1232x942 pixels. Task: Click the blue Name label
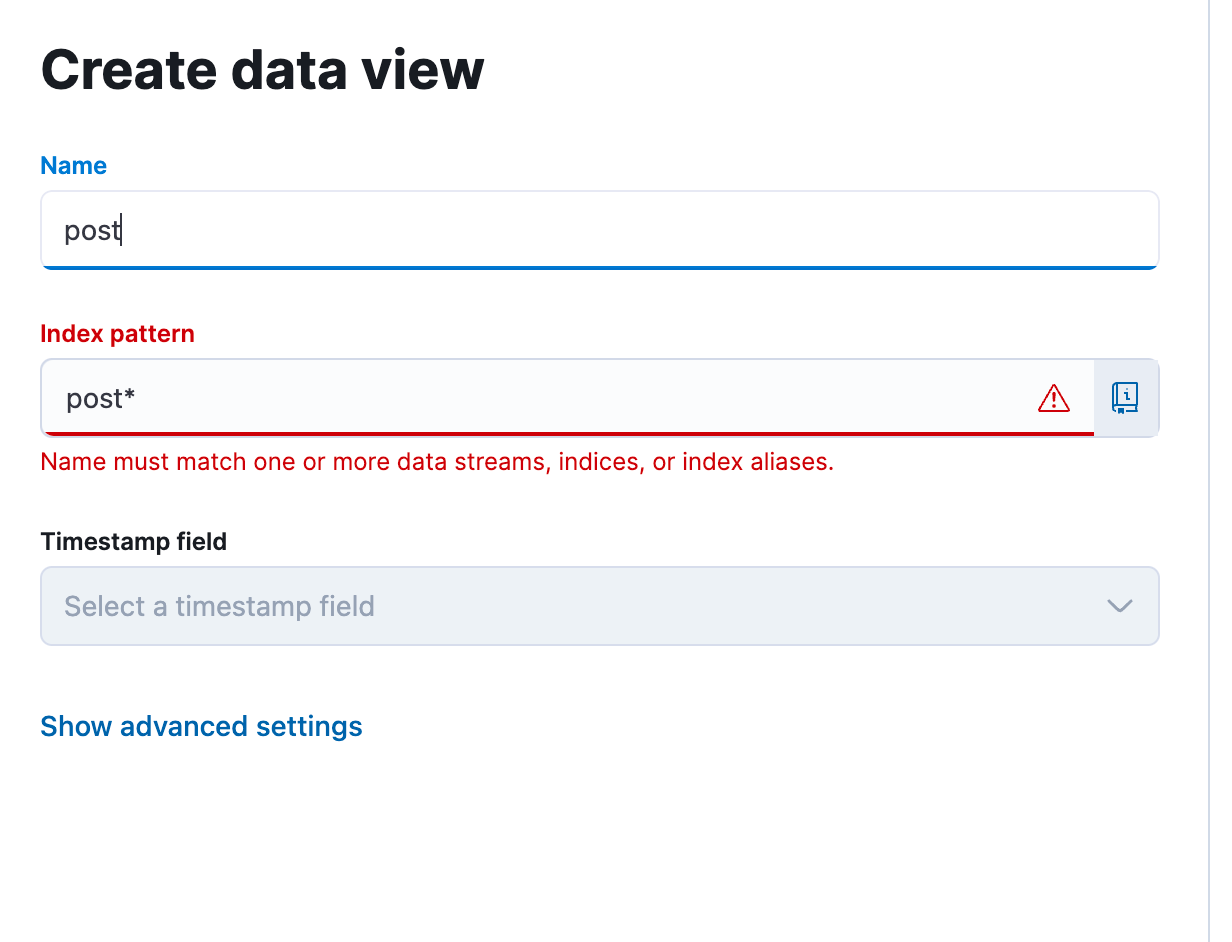pos(73,166)
